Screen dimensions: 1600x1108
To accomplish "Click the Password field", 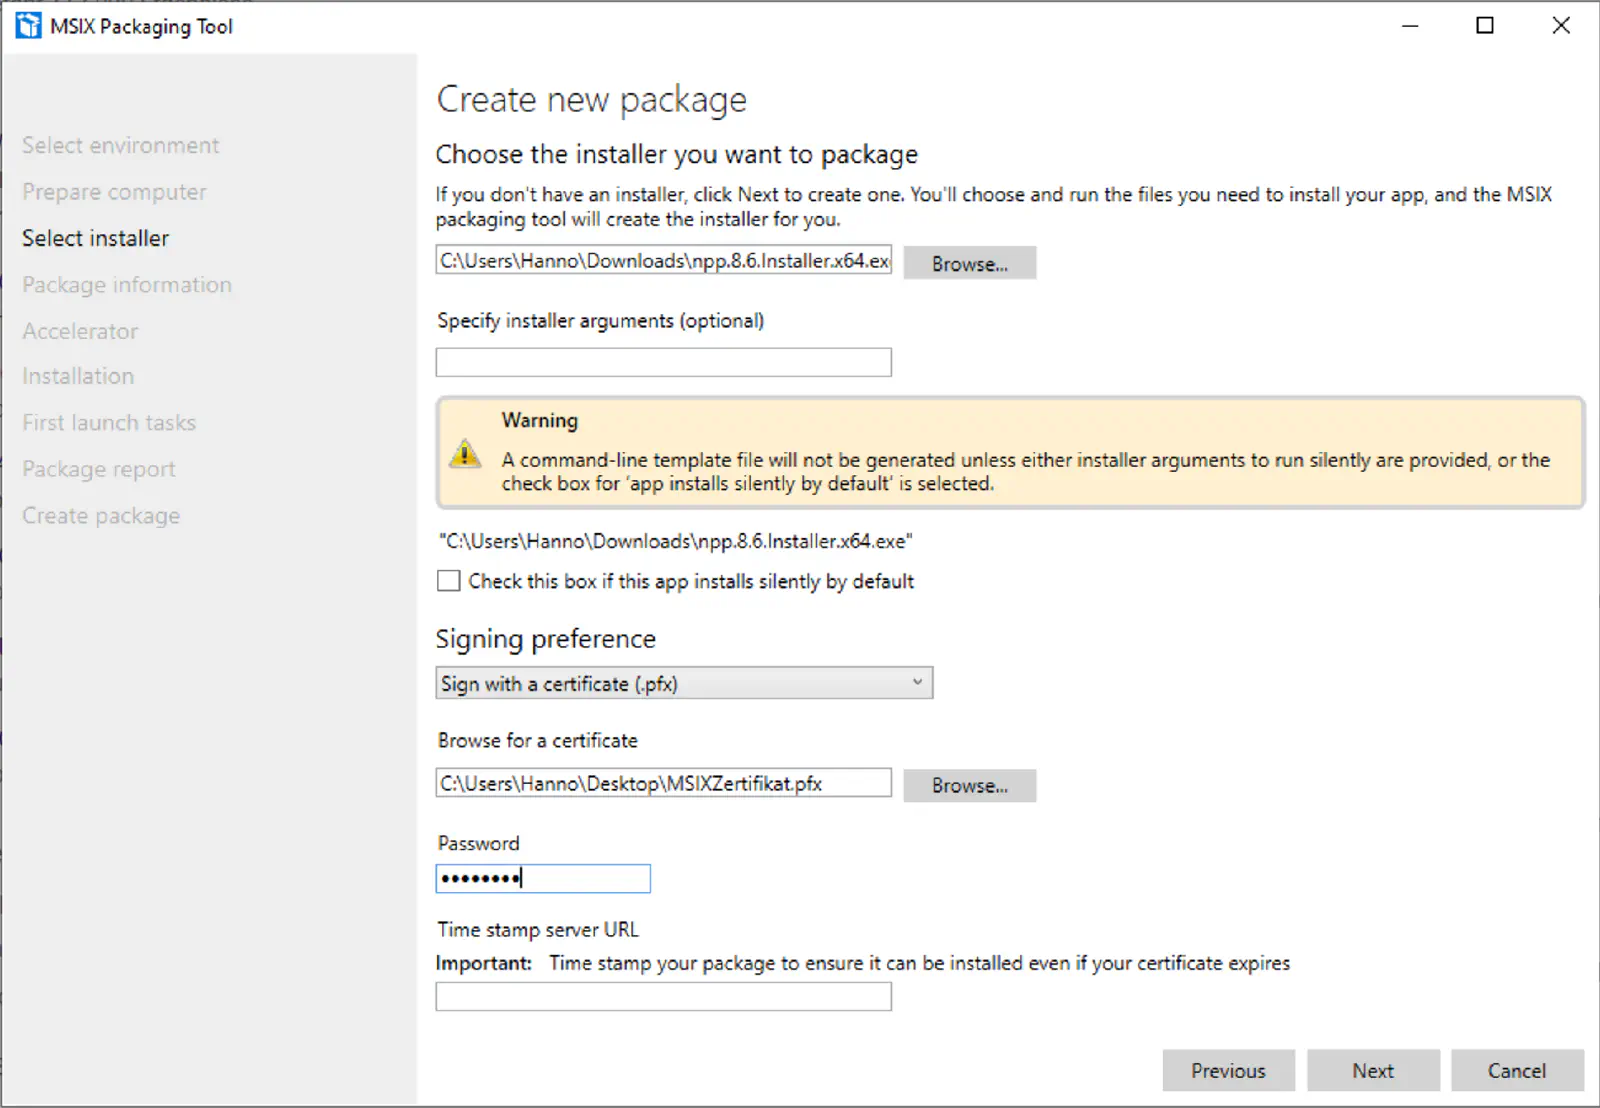I will click(x=543, y=878).
